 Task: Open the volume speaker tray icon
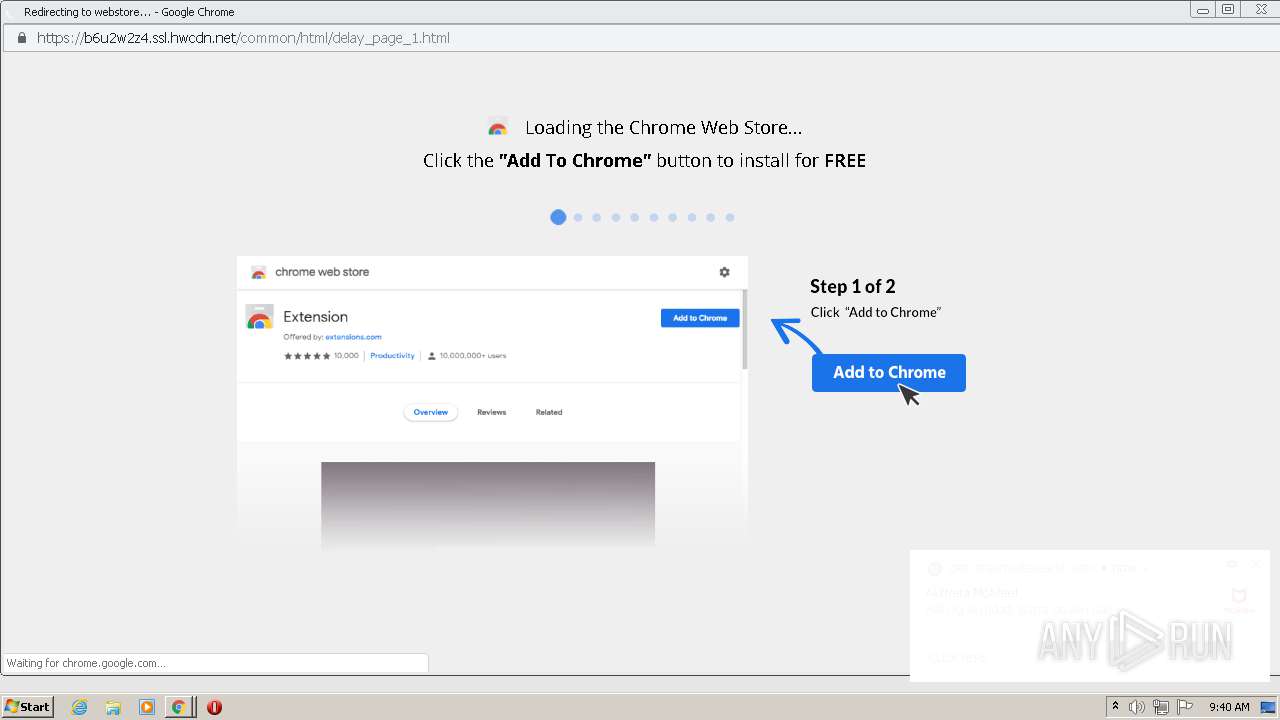[x=1137, y=707]
